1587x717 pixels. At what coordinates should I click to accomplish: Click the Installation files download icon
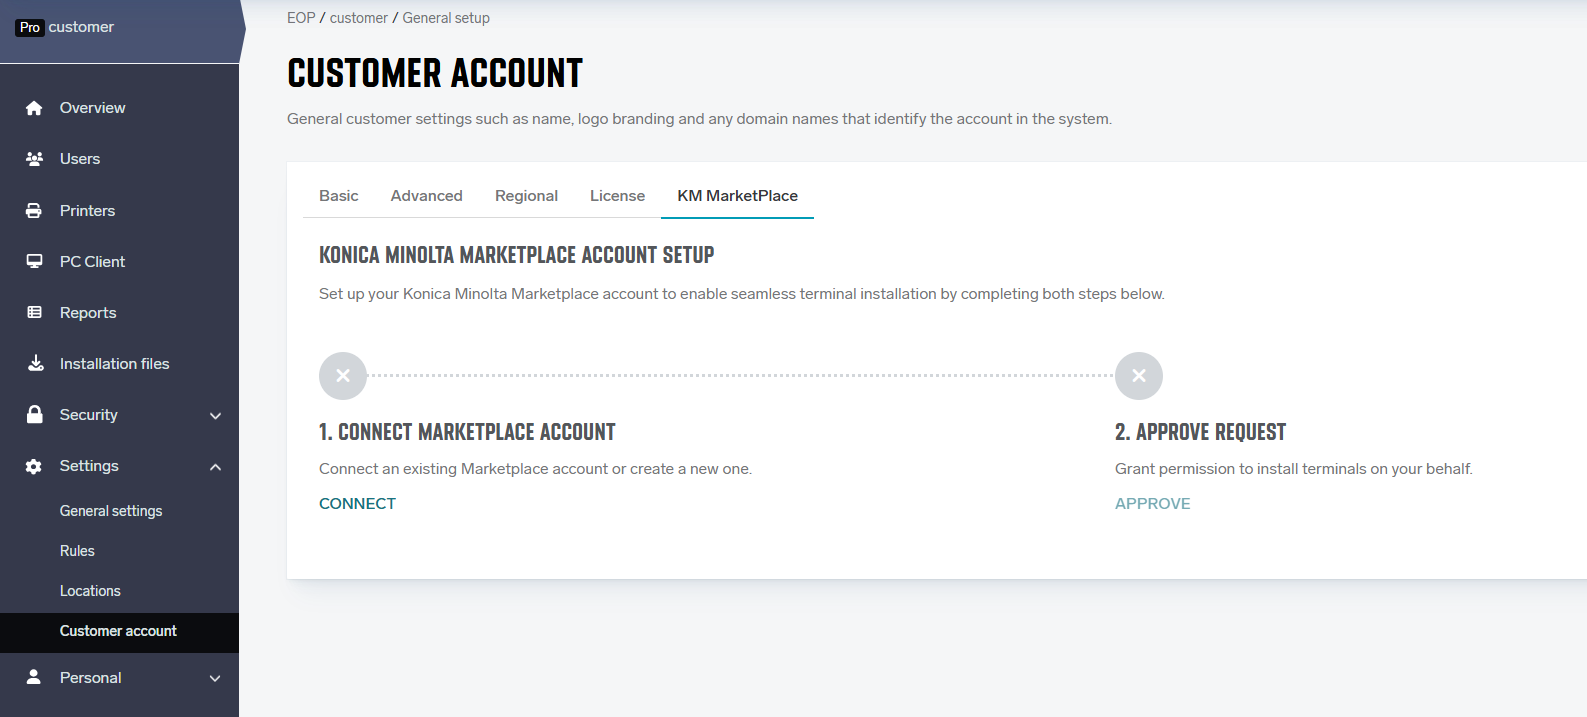pyautogui.click(x=35, y=363)
